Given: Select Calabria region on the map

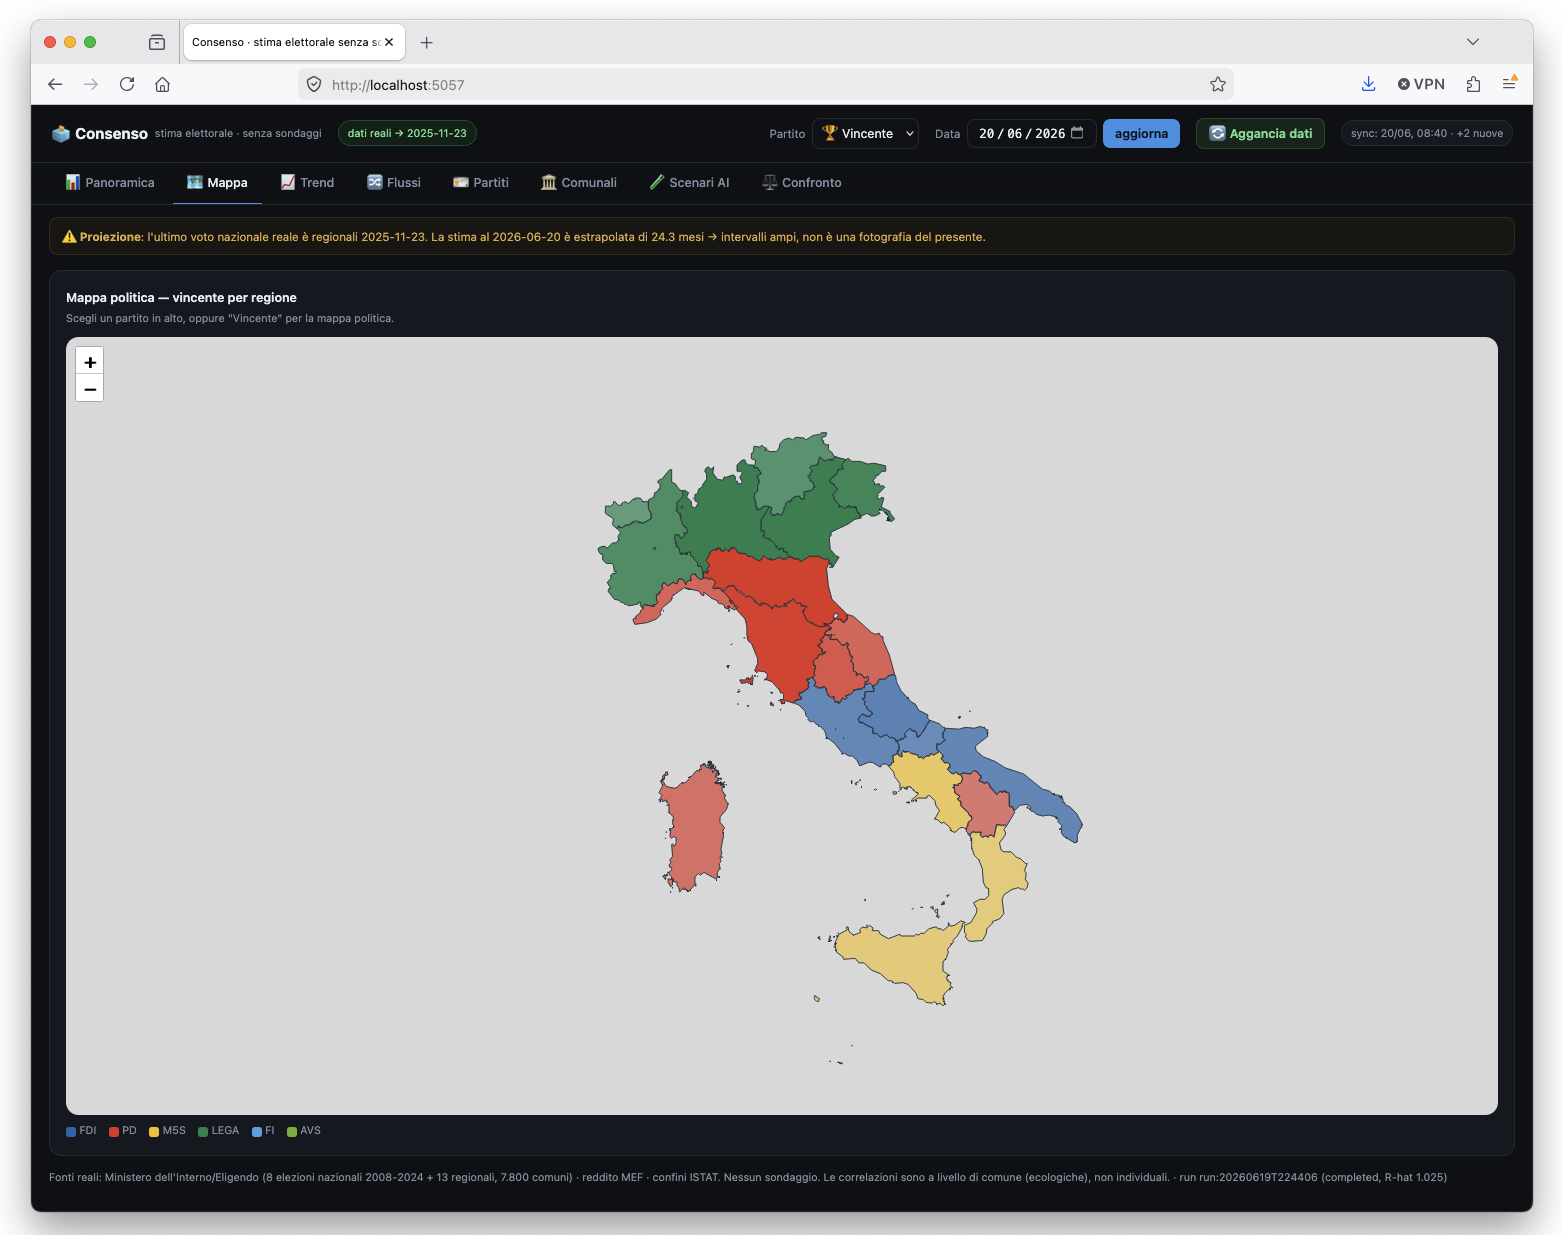Looking at the screenshot, I should (x=1000, y=880).
